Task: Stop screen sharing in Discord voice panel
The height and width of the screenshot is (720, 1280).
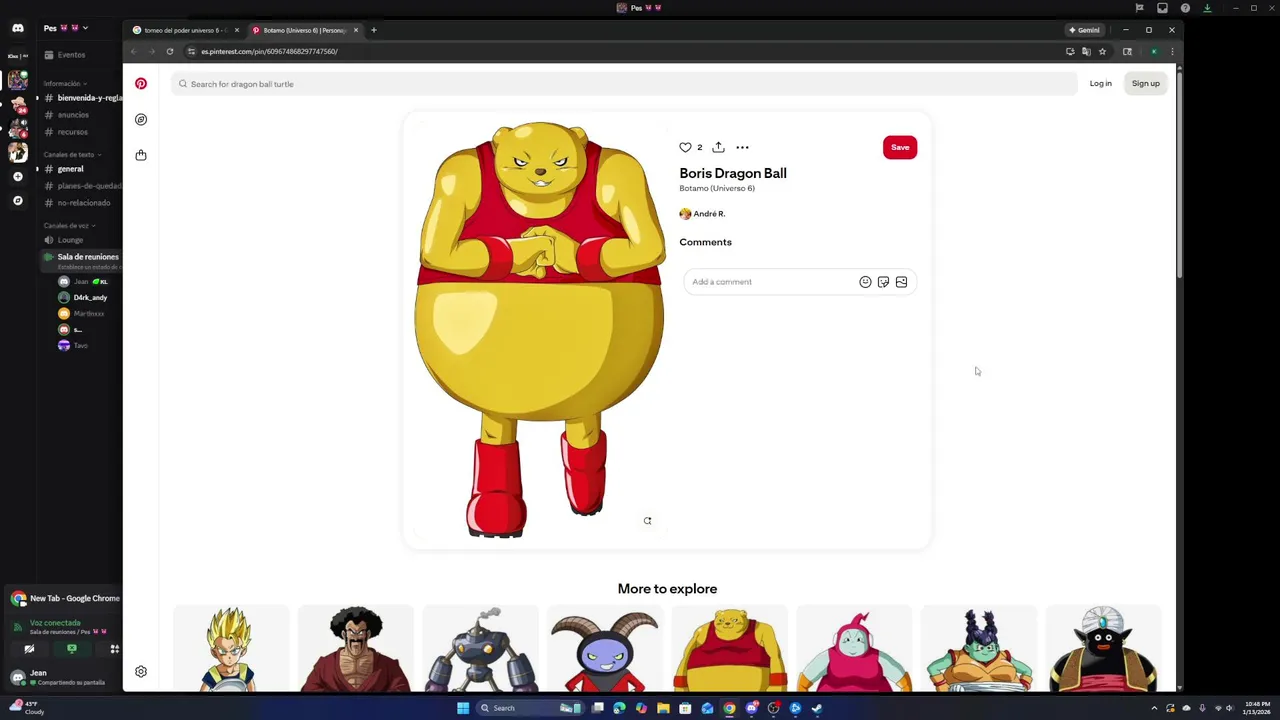Action: pos(71,649)
